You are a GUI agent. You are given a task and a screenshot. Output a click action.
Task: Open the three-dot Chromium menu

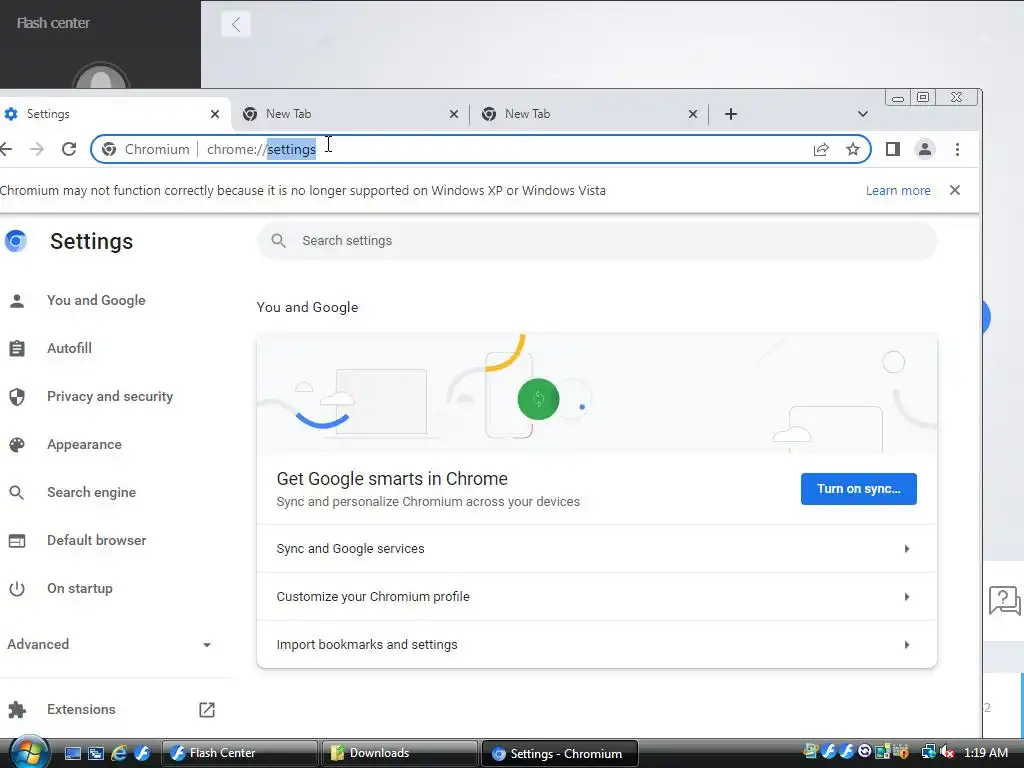[x=957, y=150]
